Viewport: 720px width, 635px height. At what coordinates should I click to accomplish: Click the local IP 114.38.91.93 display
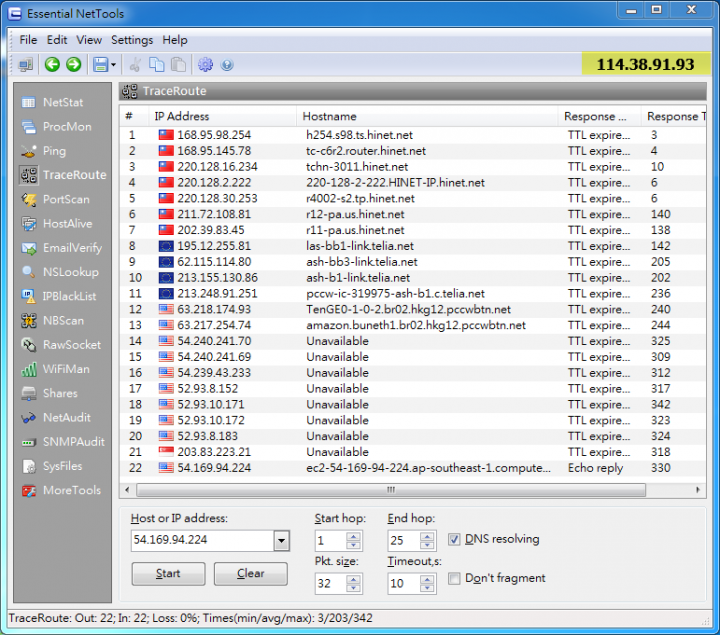(x=645, y=64)
